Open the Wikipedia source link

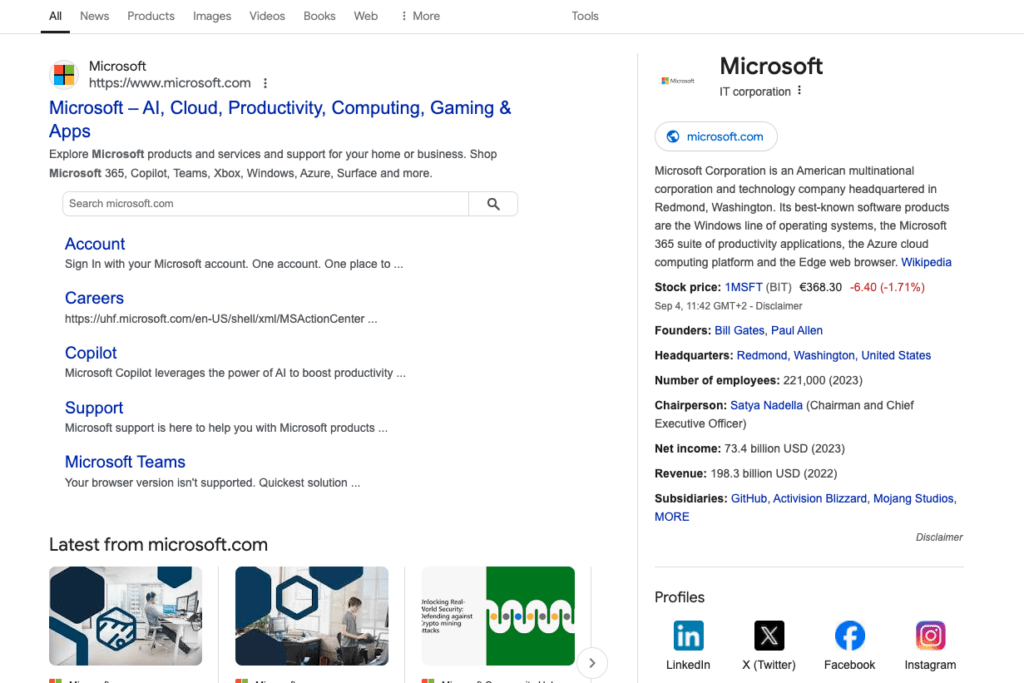pyautogui.click(x=926, y=262)
